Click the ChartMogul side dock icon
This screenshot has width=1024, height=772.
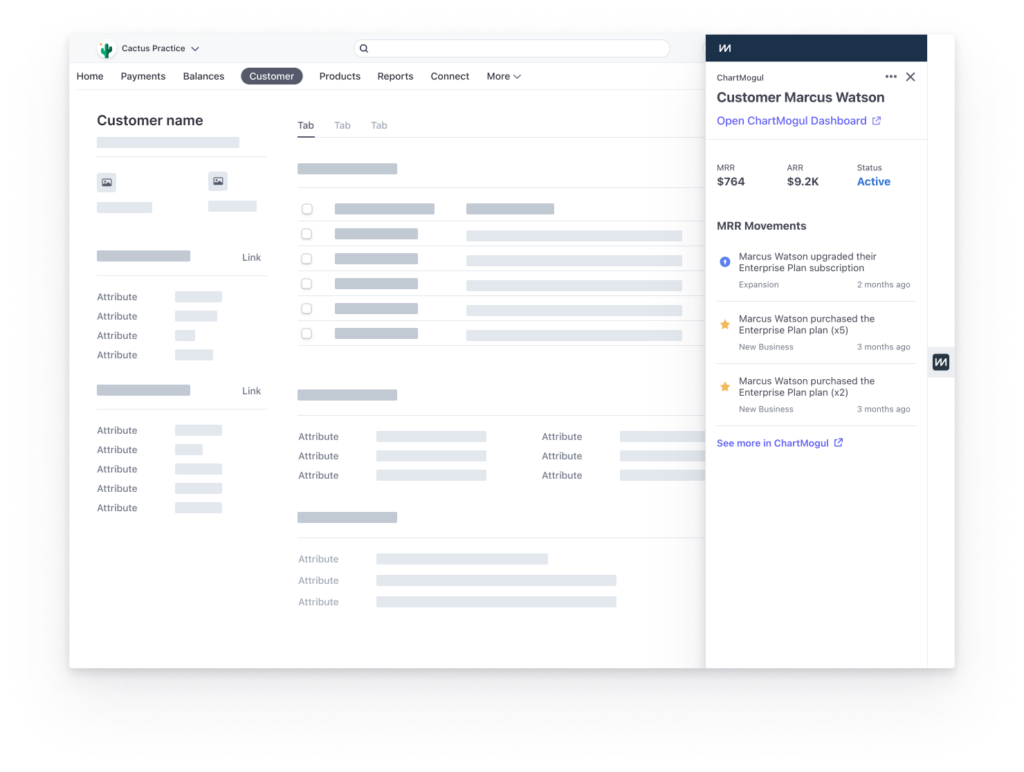pos(941,362)
